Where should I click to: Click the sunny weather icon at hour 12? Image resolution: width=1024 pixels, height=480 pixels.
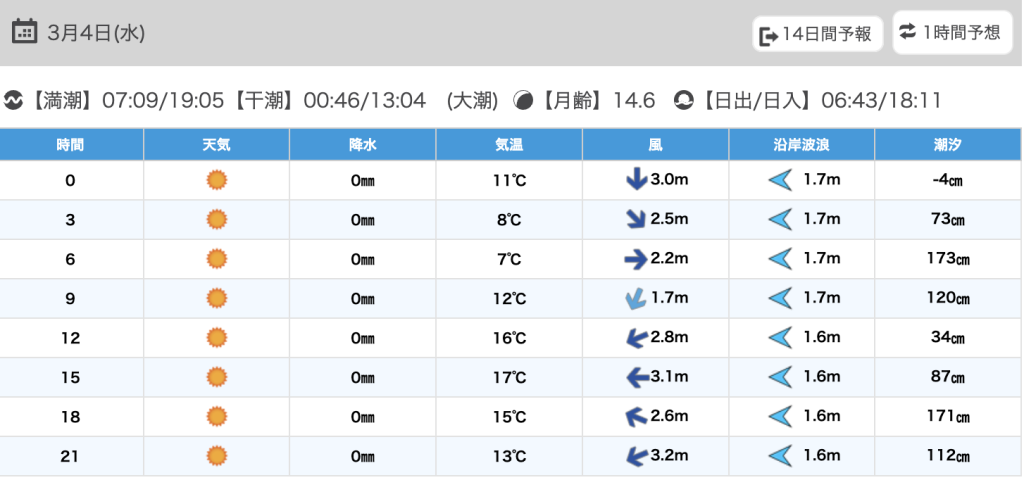[x=216, y=337]
